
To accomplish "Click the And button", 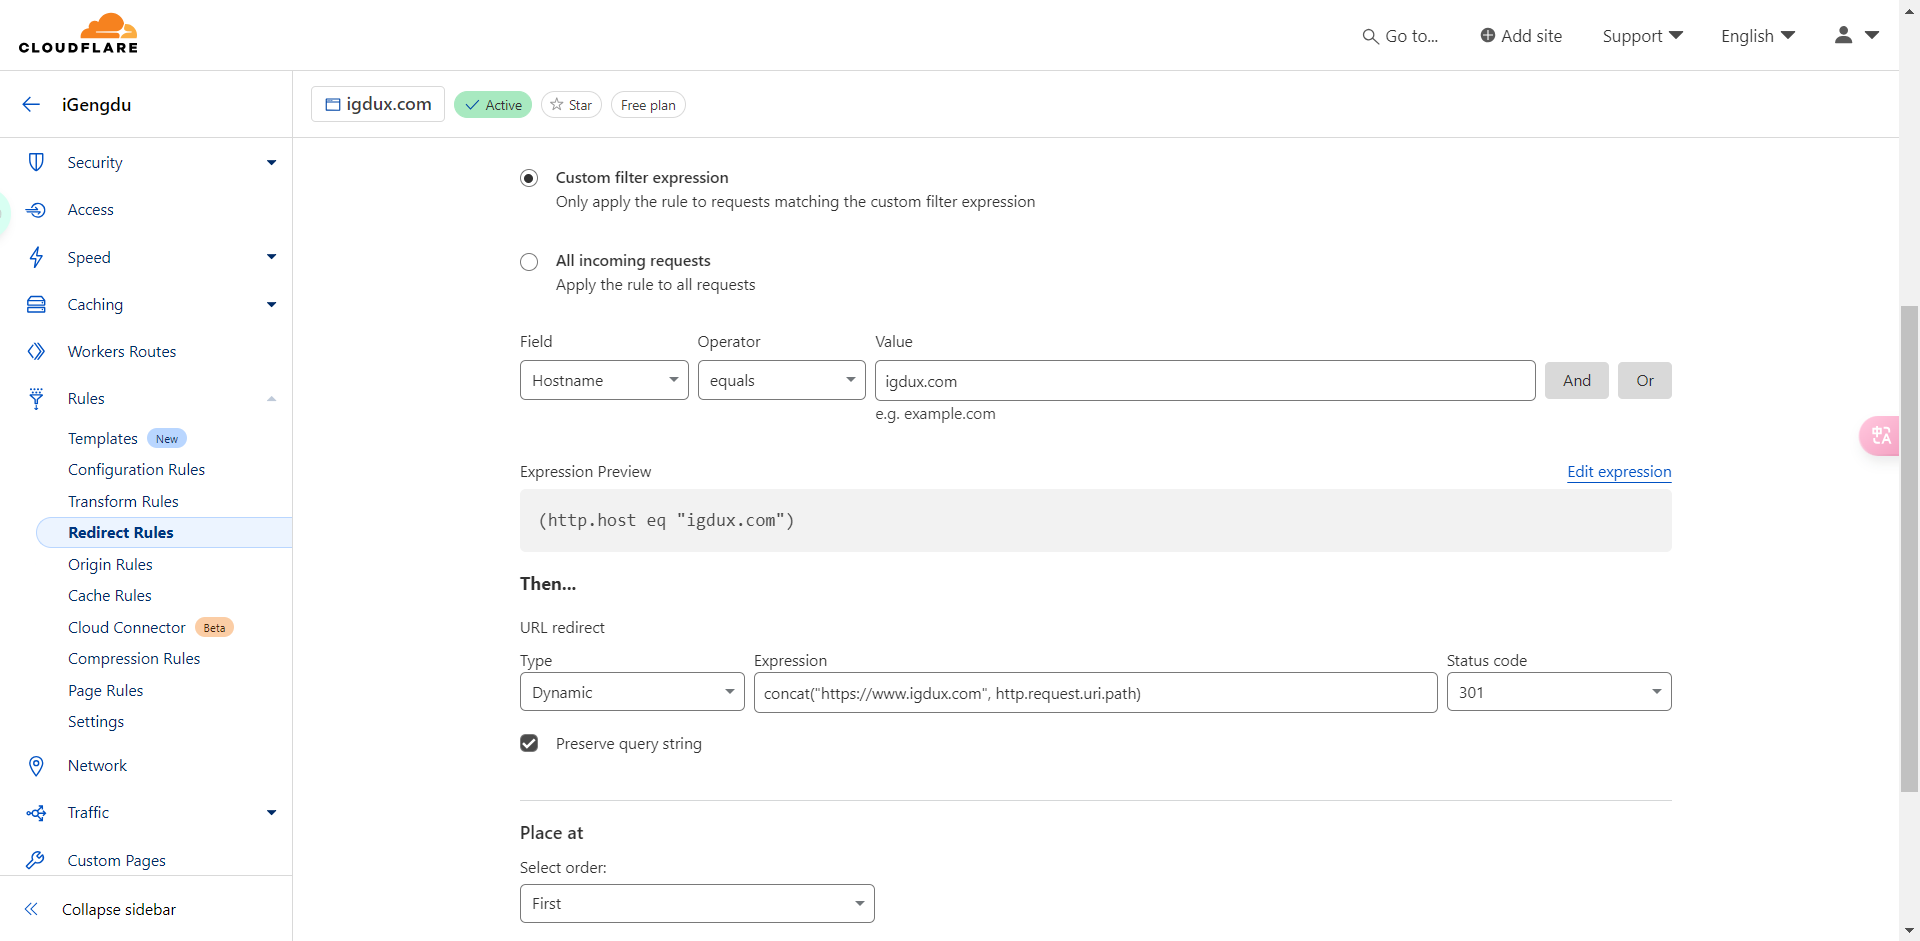I will coord(1576,380).
